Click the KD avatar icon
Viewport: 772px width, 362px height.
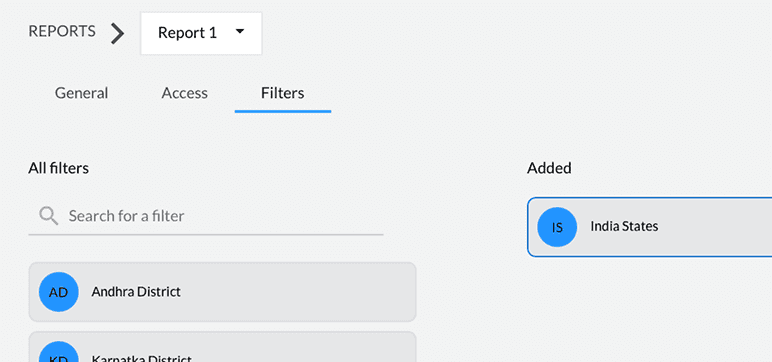[59, 352]
